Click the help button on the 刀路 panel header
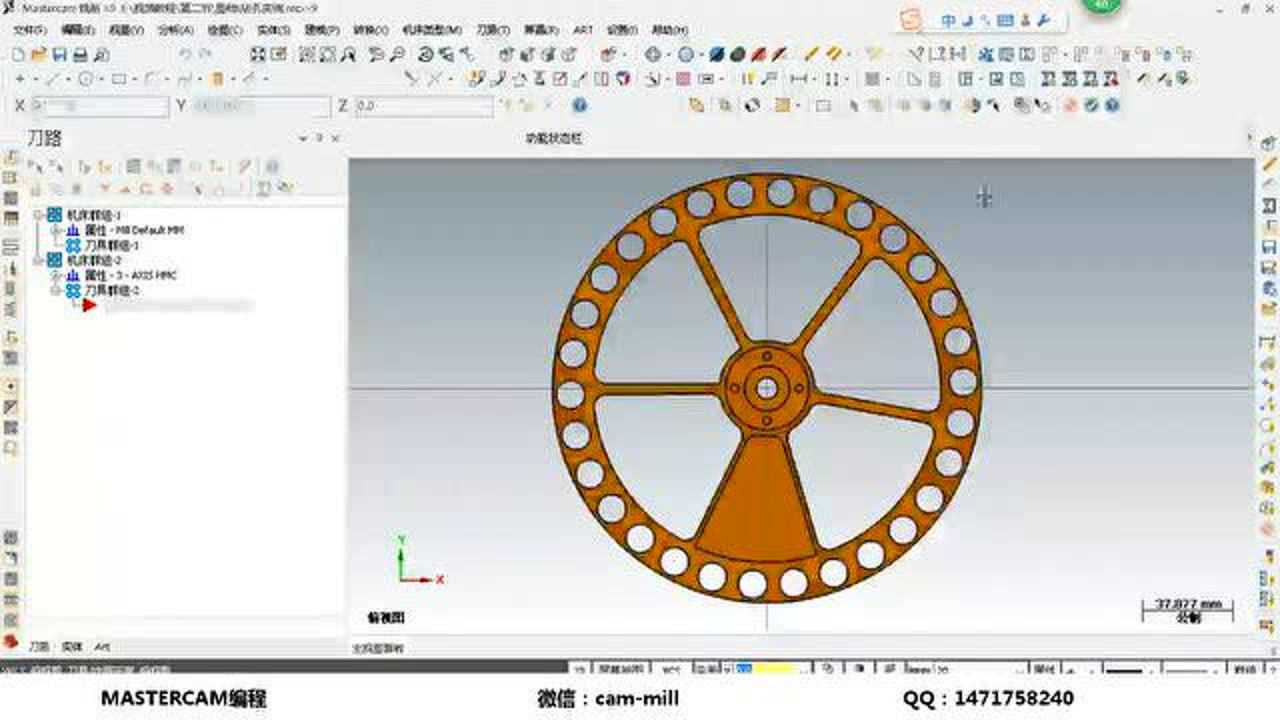This screenshot has height=720, width=1280. 275,166
